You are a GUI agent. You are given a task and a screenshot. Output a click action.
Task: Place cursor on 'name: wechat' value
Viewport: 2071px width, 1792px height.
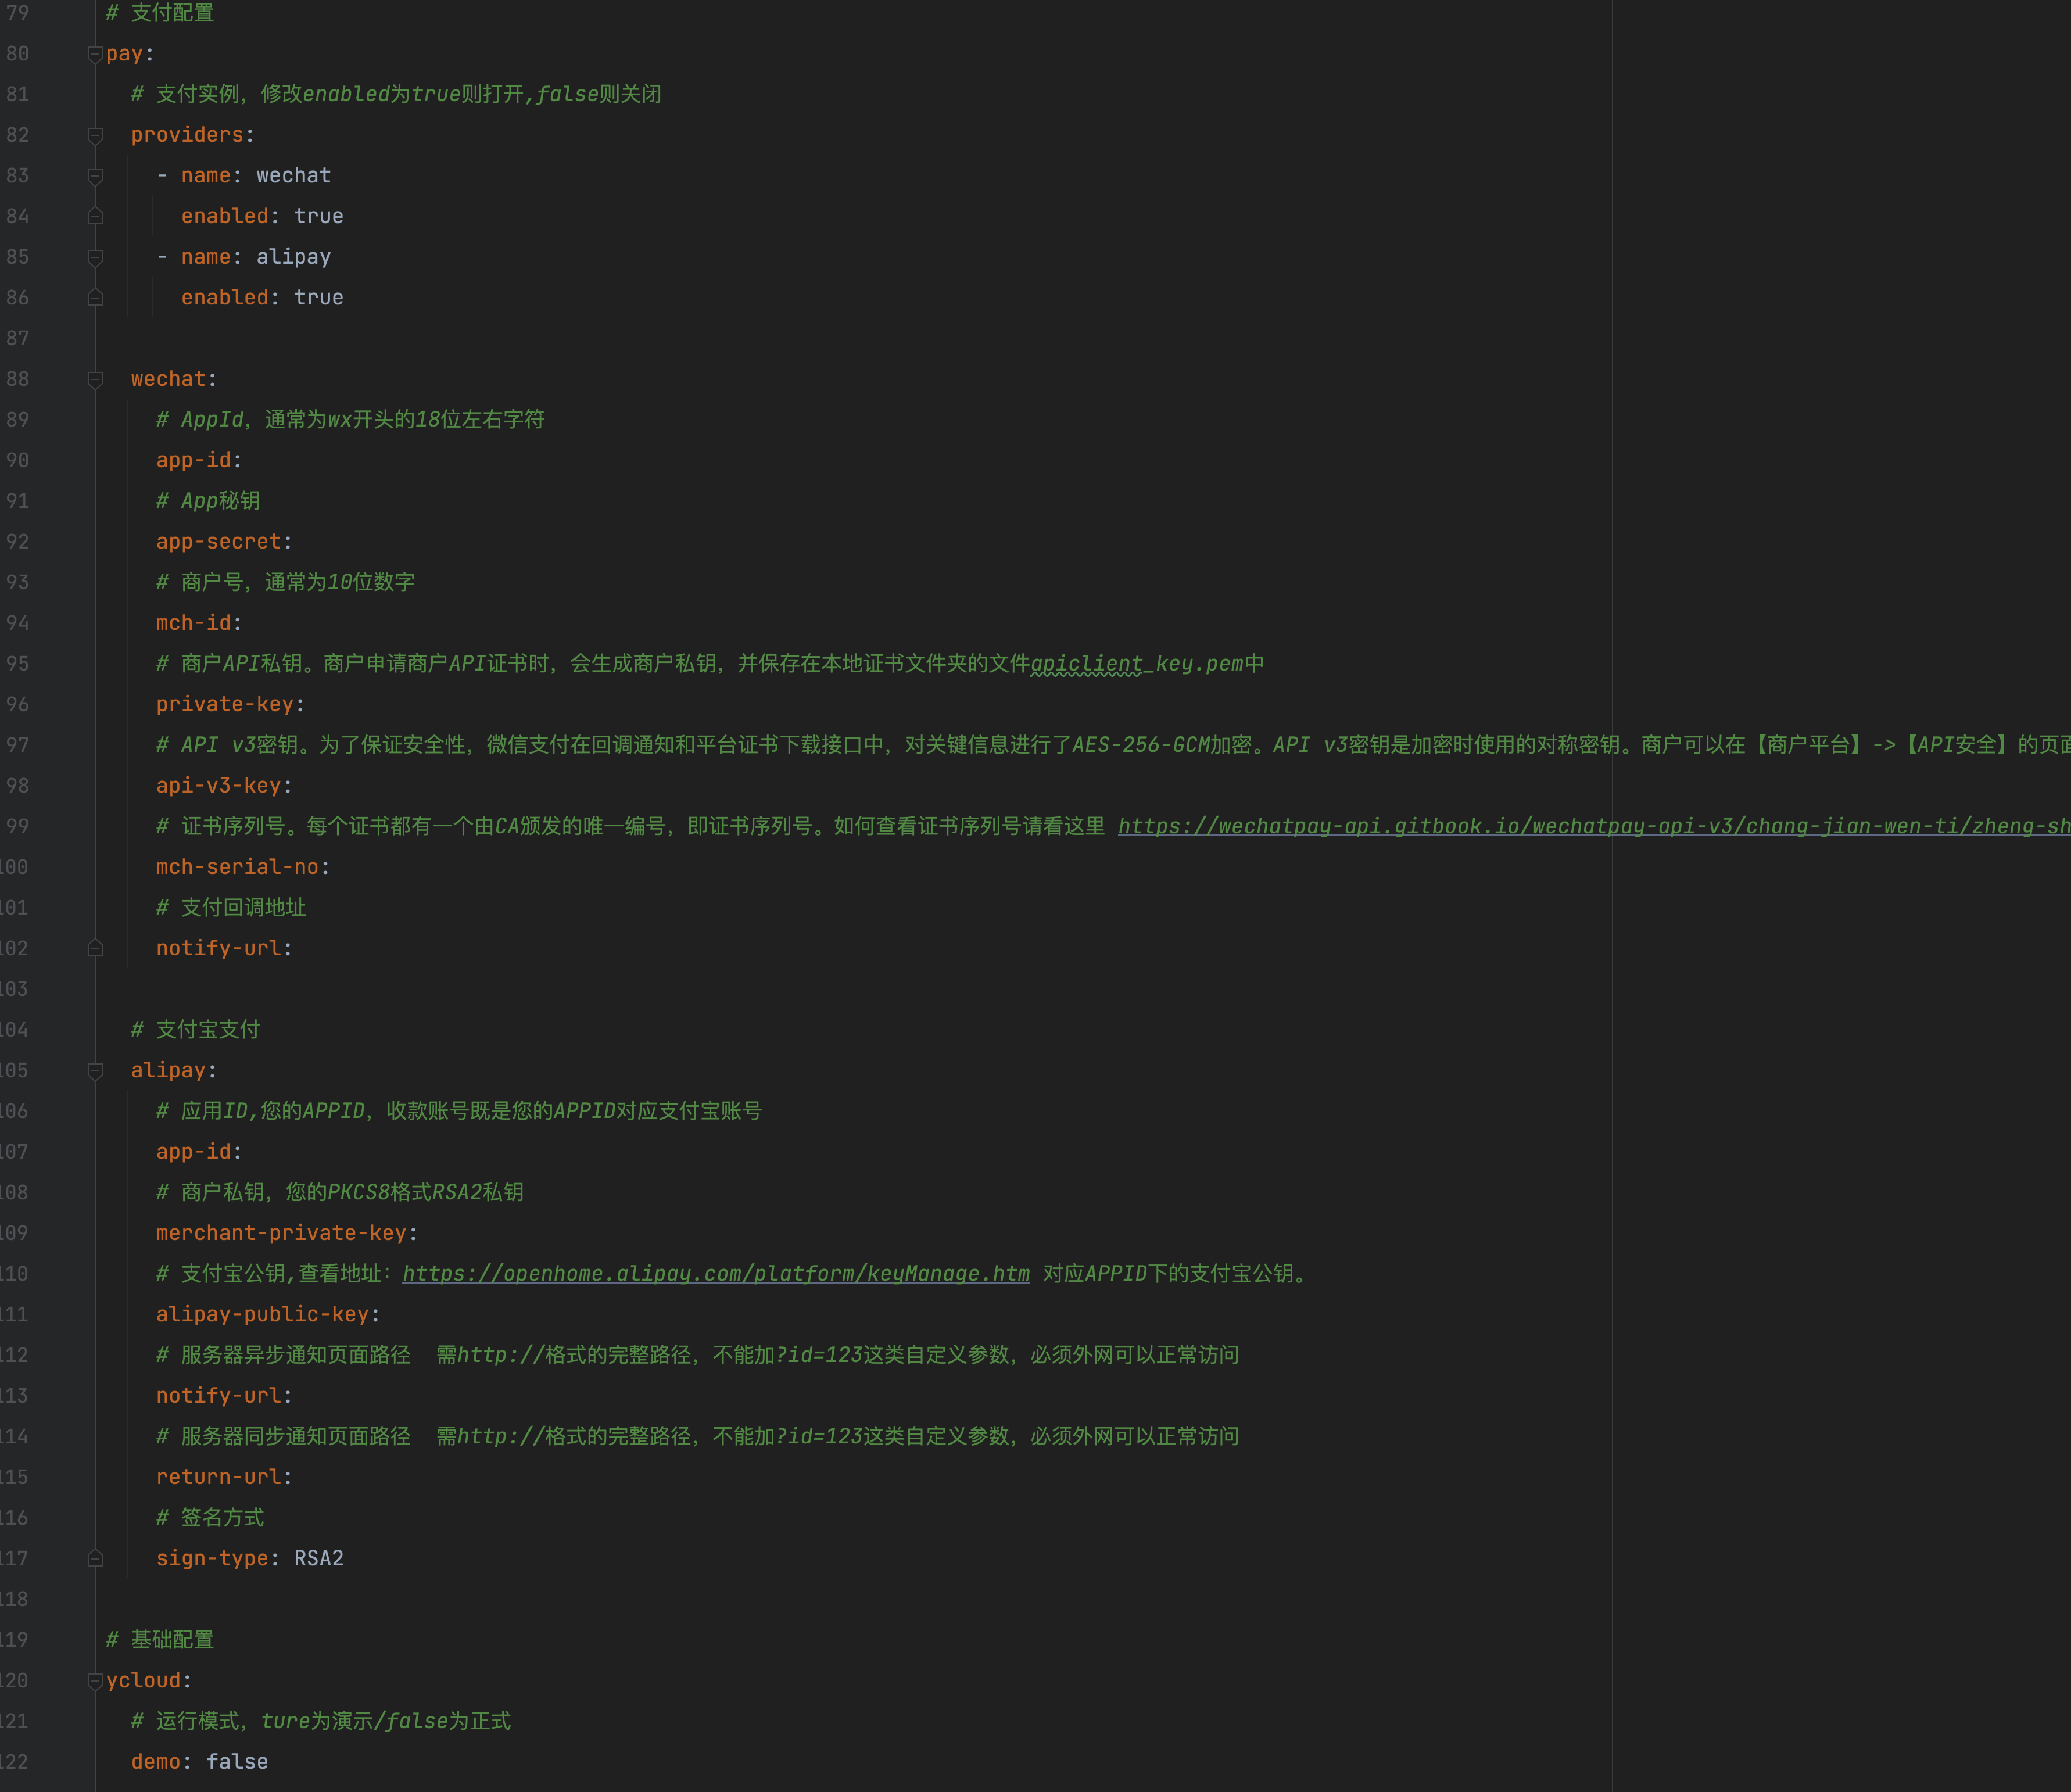(293, 176)
